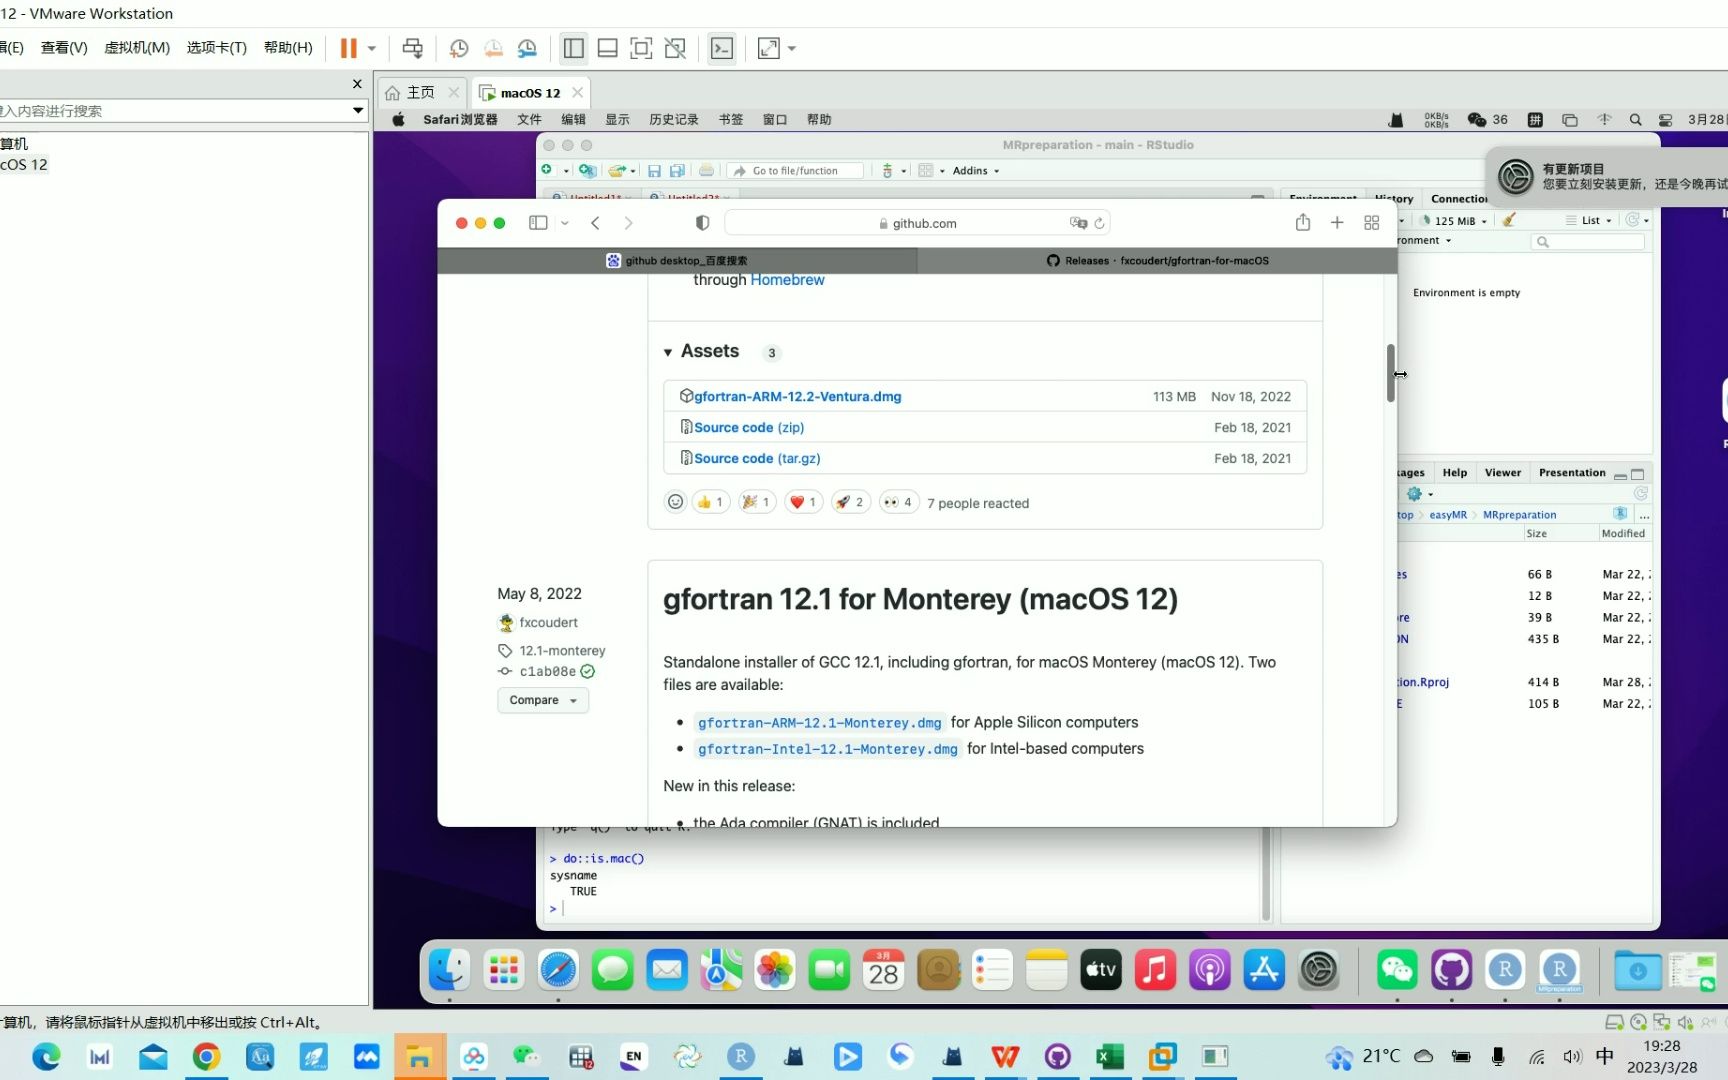Viewport: 1728px width, 1080px height.
Task: Expand RStudio Addins dropdown
Action: pos(976,171)
